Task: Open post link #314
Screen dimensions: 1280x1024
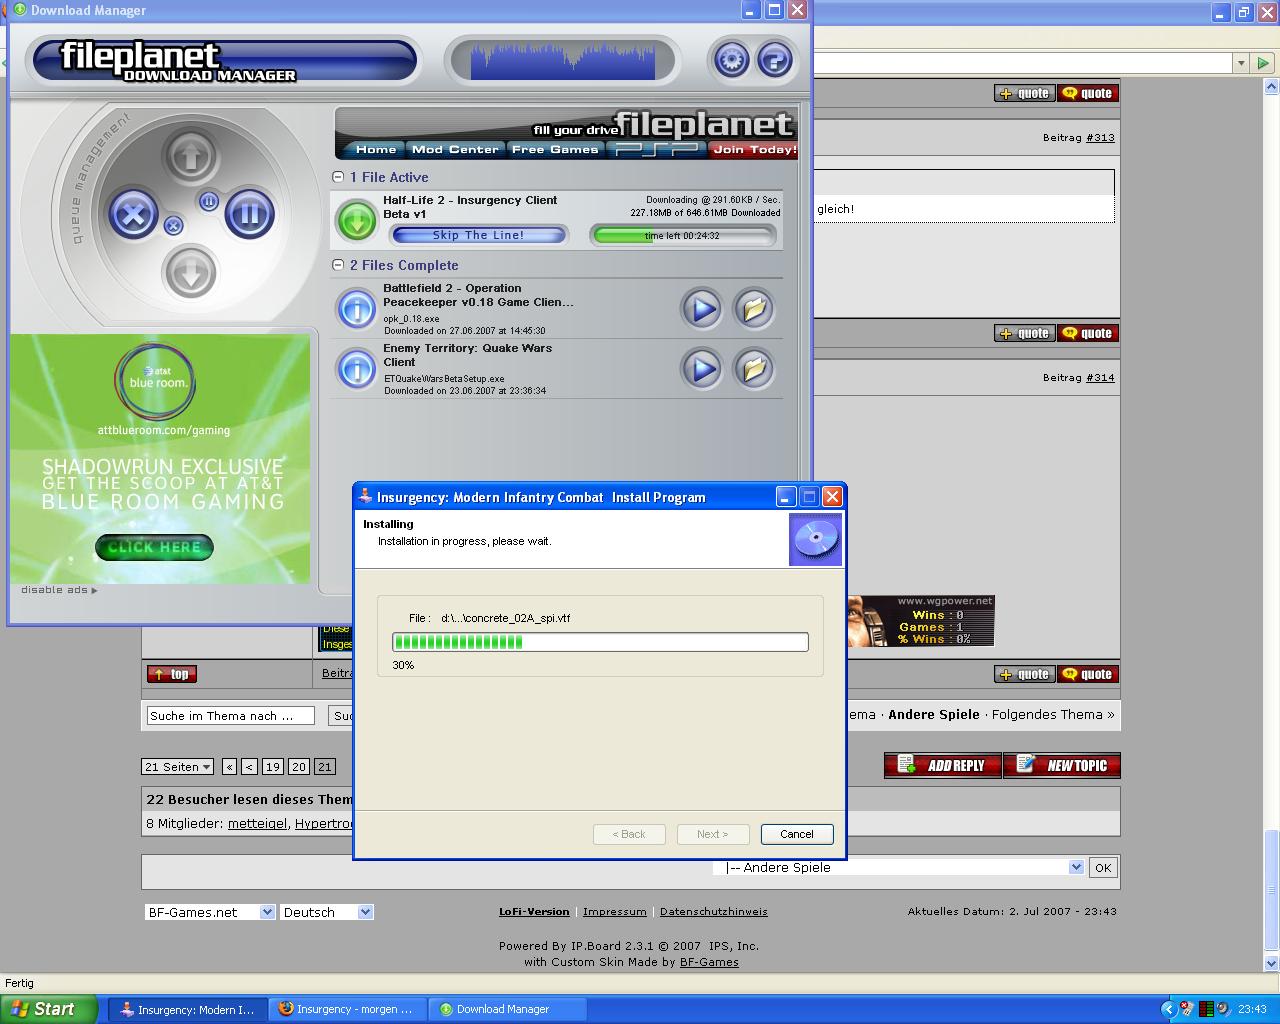Action: [x=1100, y=378]
